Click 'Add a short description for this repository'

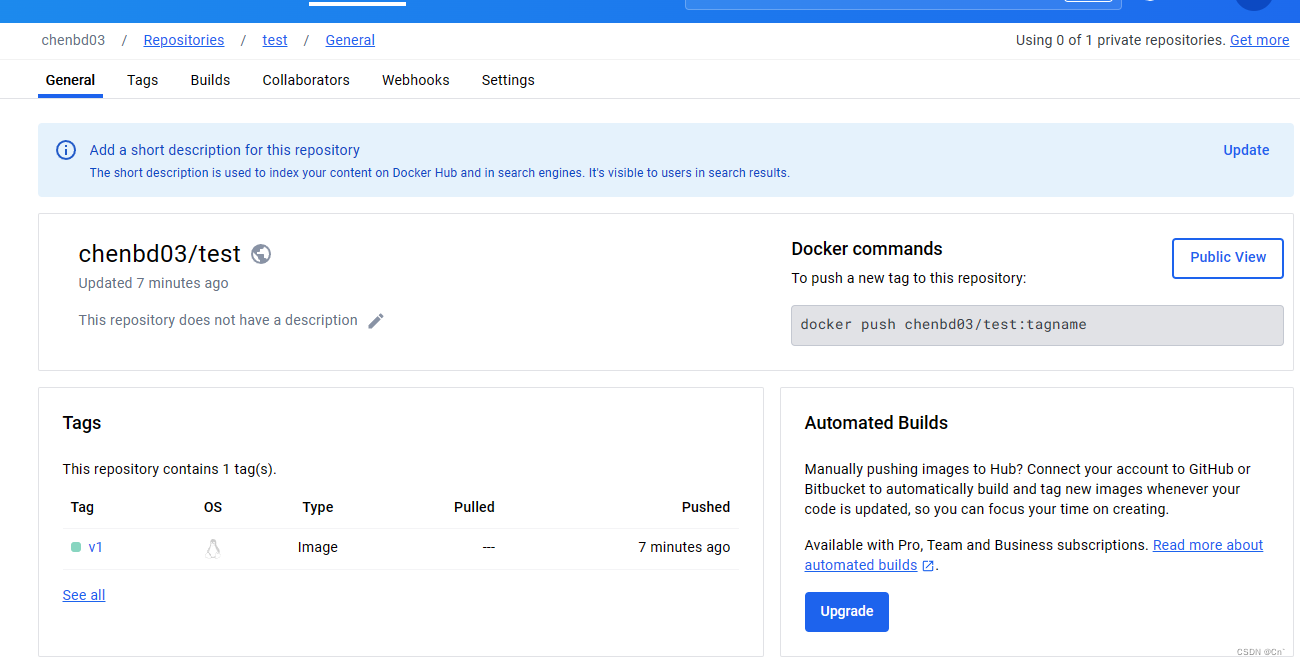point(225,150)
